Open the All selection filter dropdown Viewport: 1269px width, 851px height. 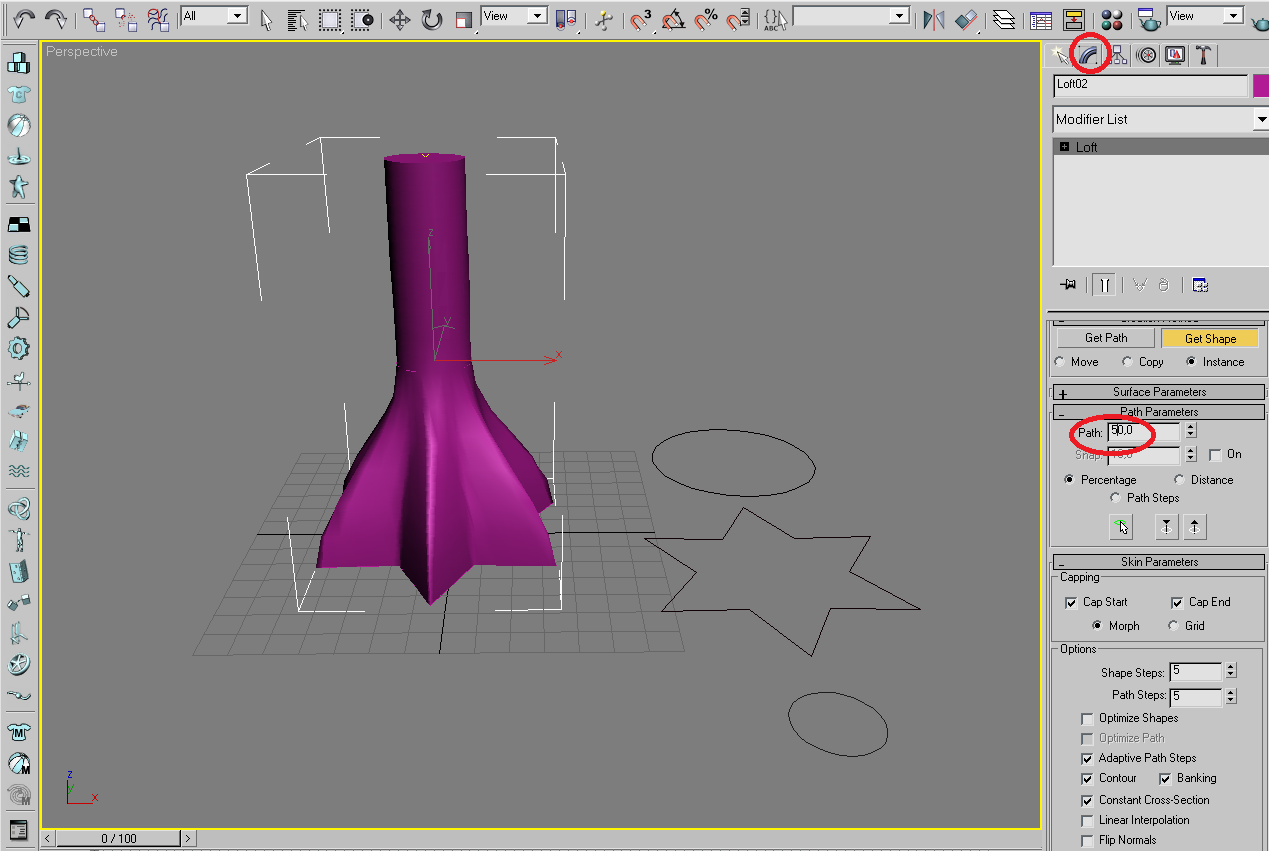coord(214,16)
